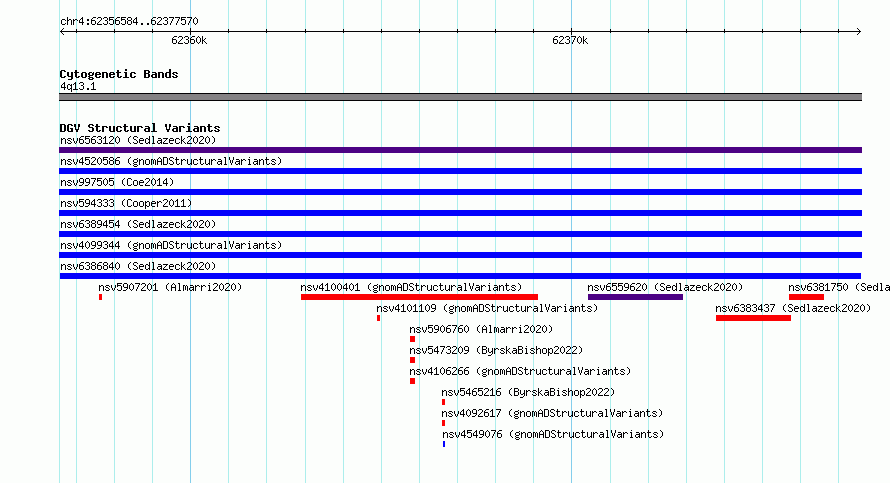The image size is (890, 483).
Task: Click the nsv997505 (Coe2014) blue bar
Action: [x=460, y=192]
